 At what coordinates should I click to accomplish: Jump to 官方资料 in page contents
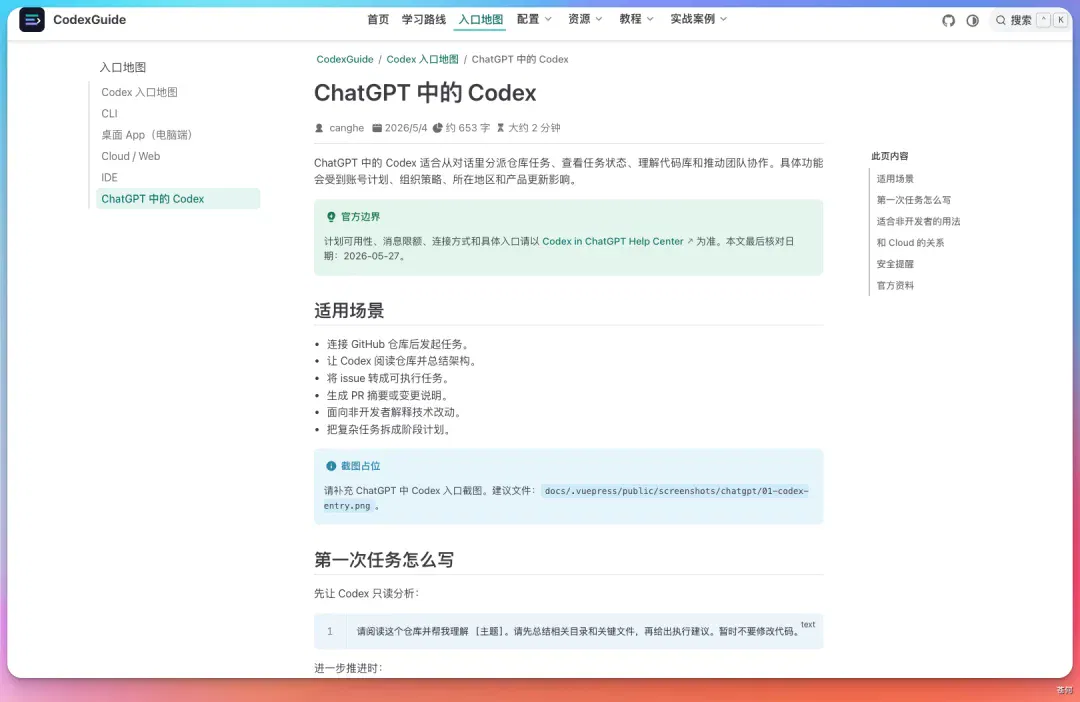(x=895, y=286)
